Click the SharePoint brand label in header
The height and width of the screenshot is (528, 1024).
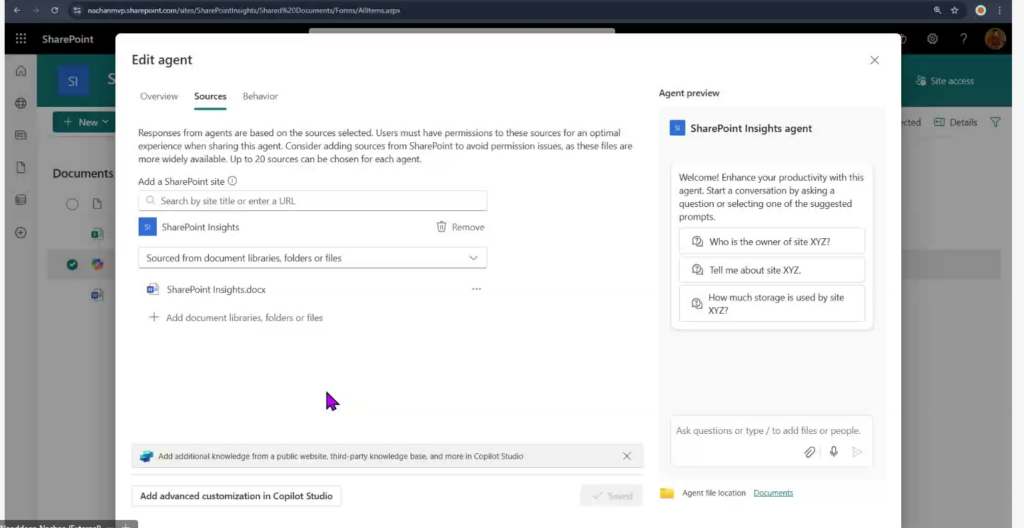(x=68, y=39)
